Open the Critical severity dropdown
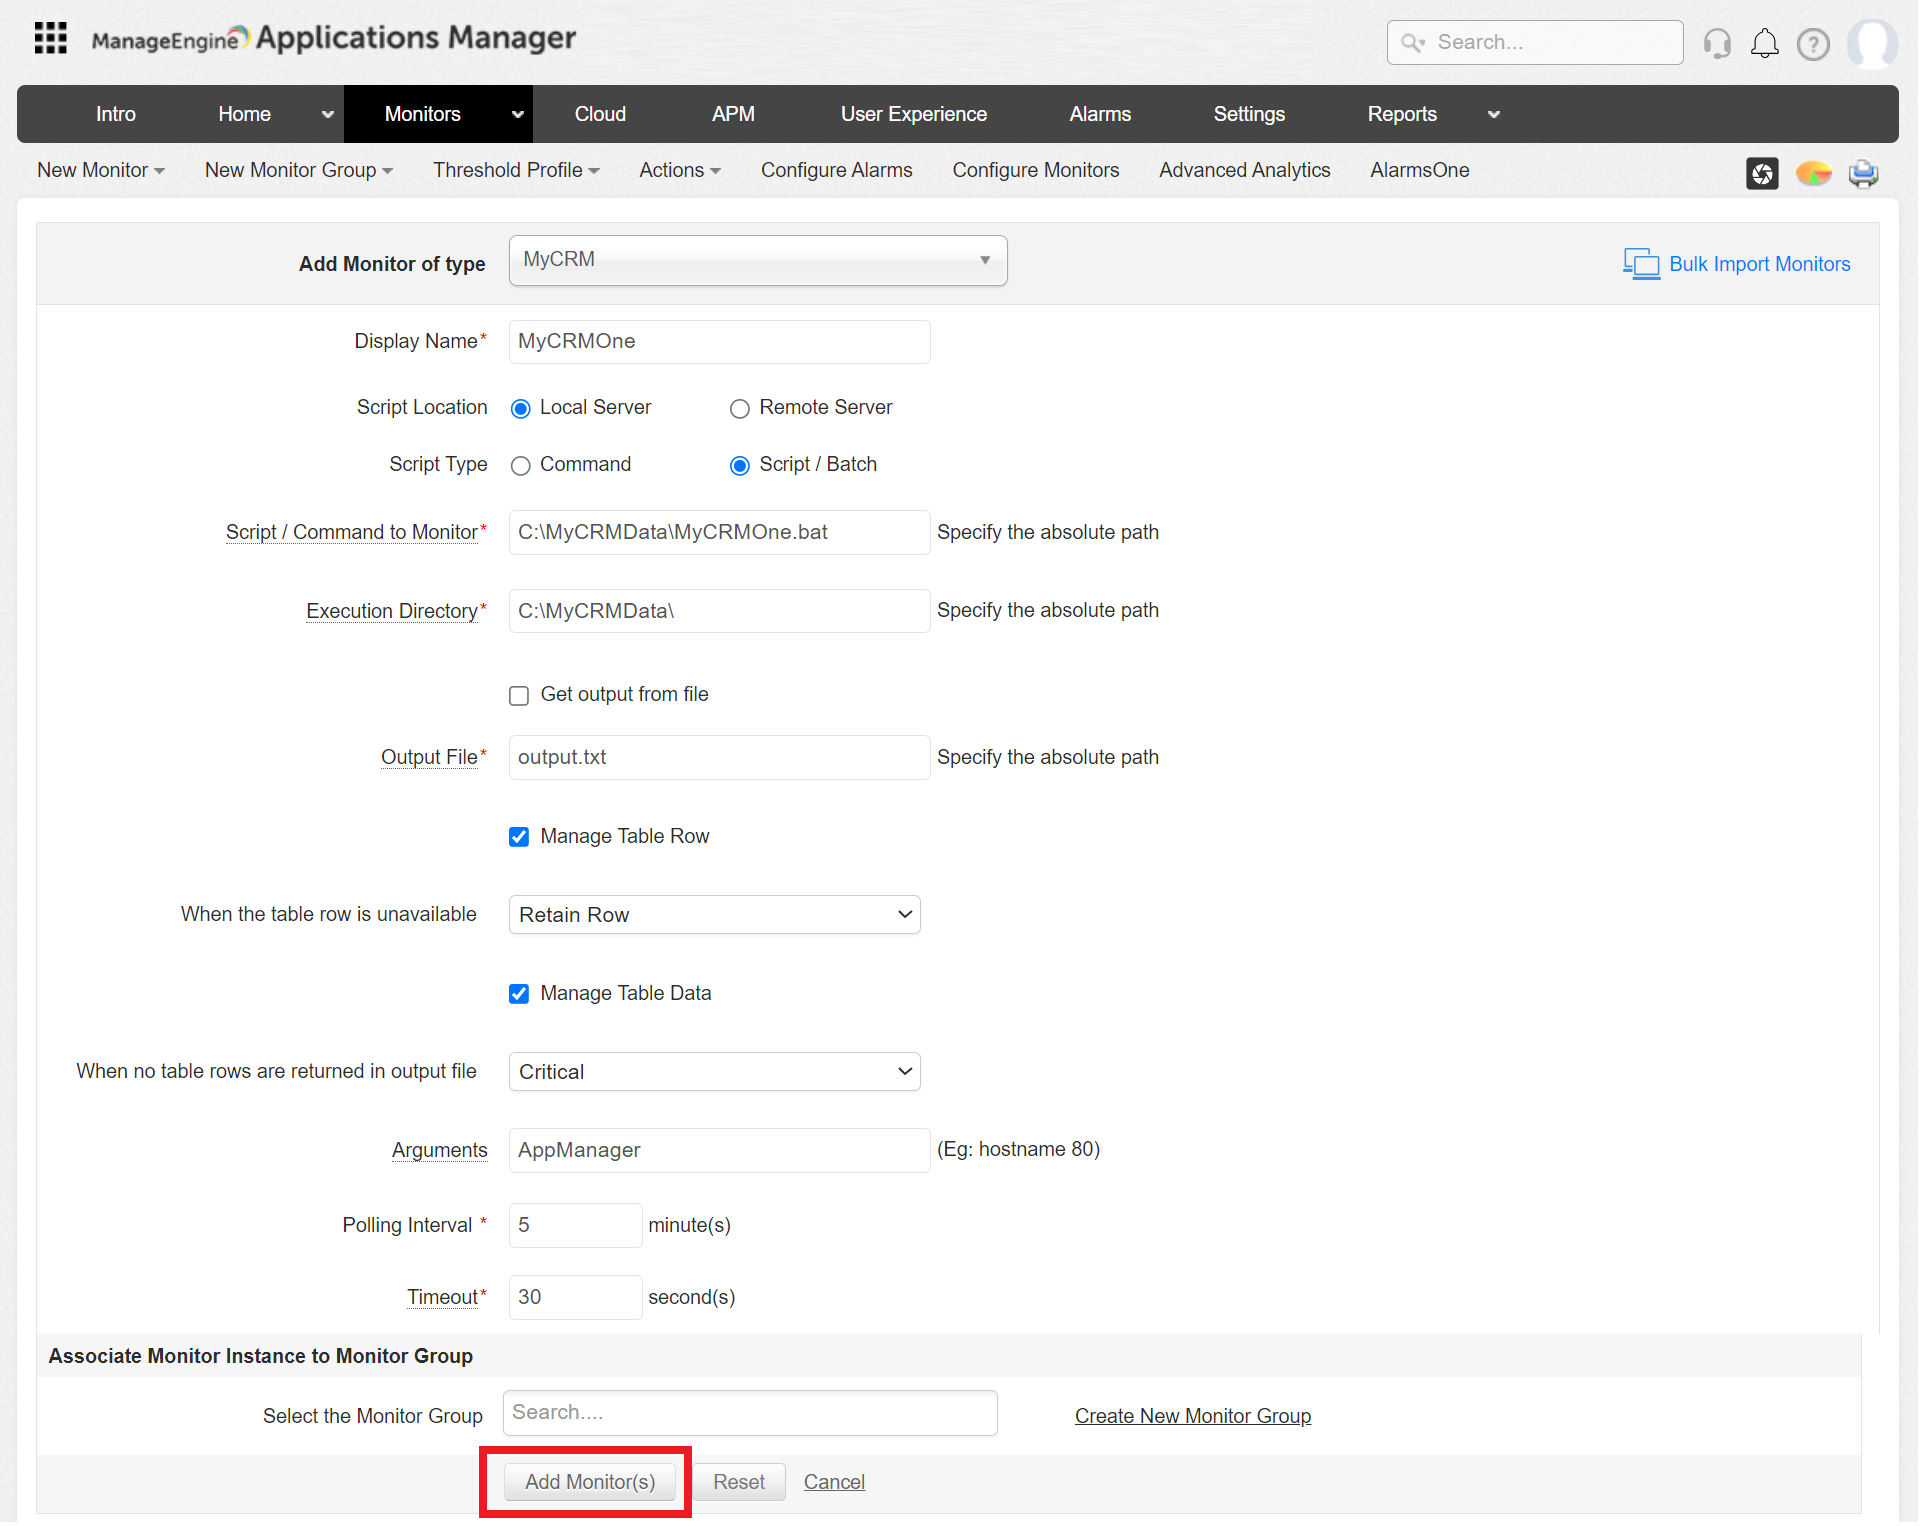 [x=714, y=1073]
